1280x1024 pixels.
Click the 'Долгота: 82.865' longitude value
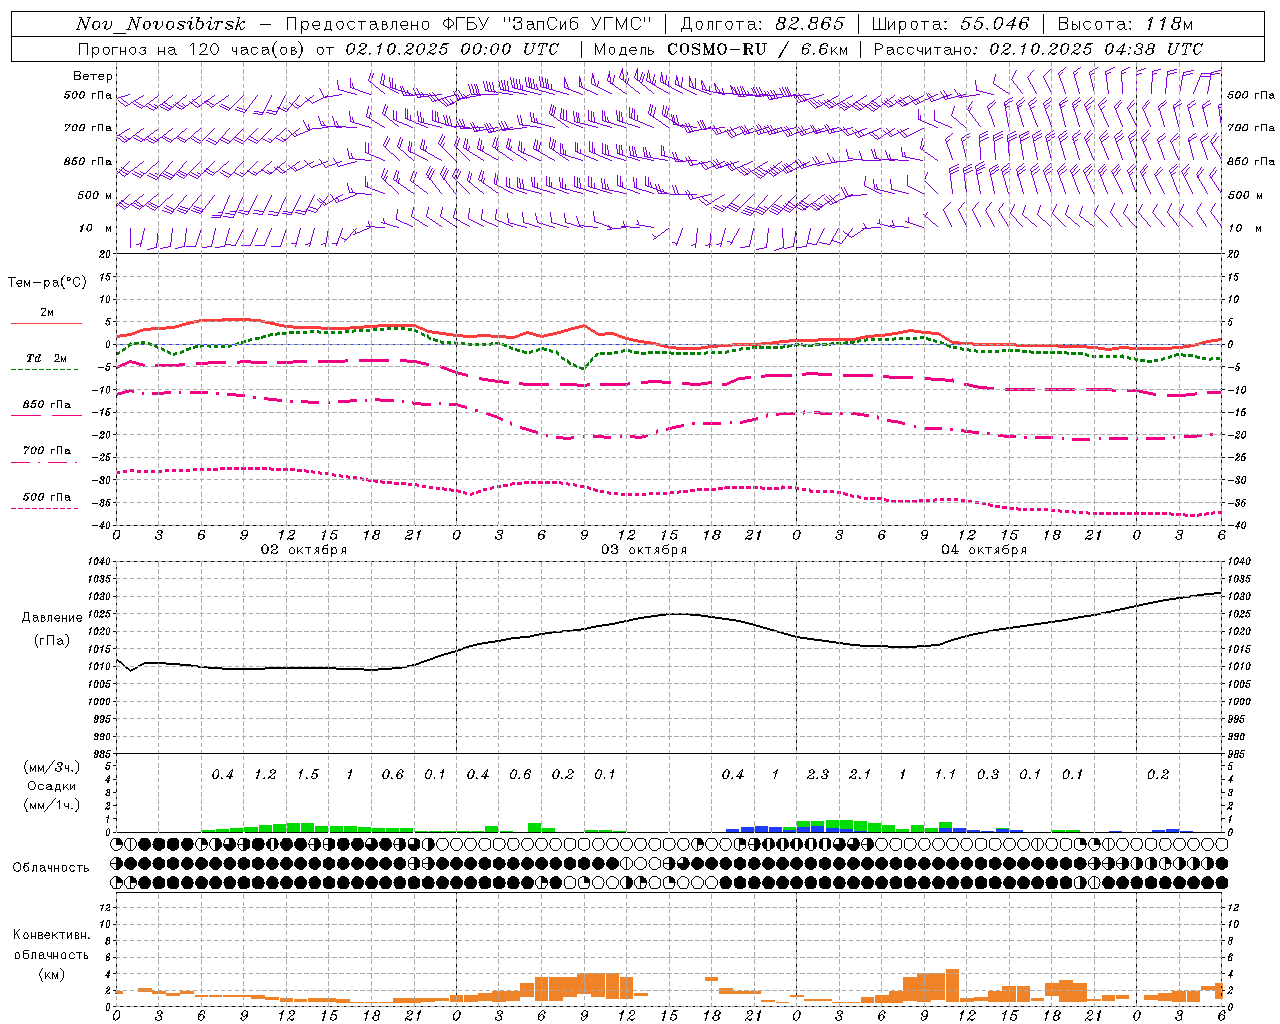762,24
